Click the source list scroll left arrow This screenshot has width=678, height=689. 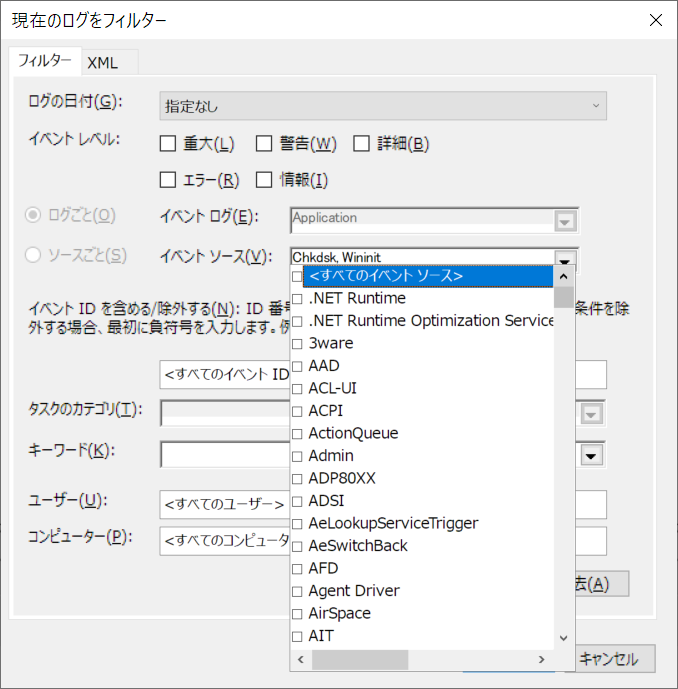pos(301,659)
